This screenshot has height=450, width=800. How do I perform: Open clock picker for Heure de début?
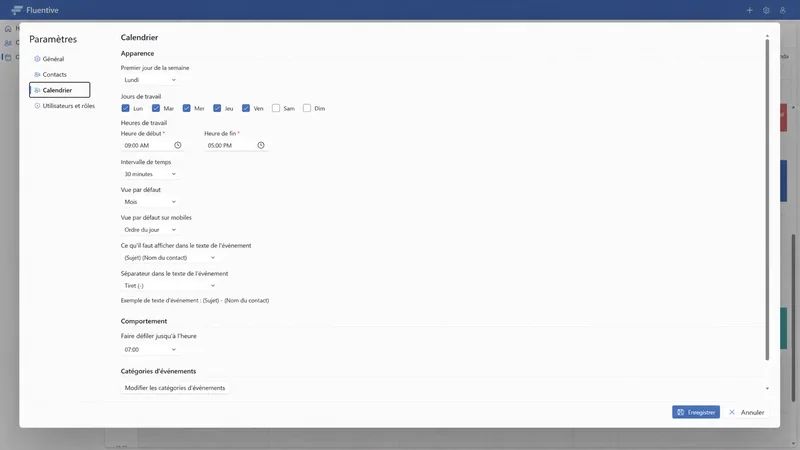click(178, 145)
